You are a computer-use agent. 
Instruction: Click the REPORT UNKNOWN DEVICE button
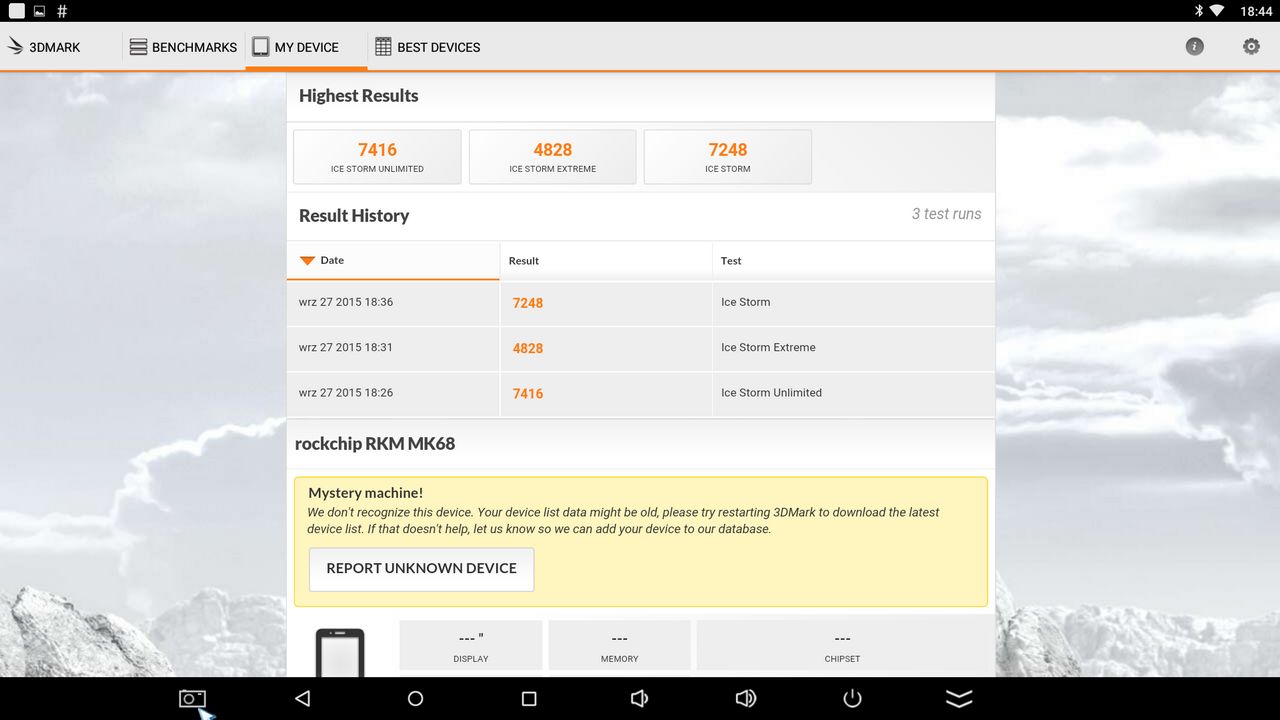[x=421, y=568]
